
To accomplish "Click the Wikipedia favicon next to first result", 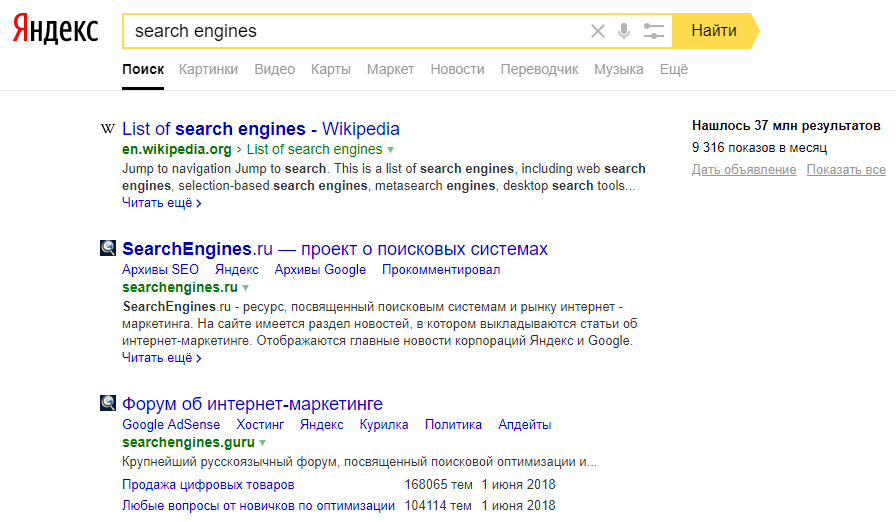I will tap(107, 129).
